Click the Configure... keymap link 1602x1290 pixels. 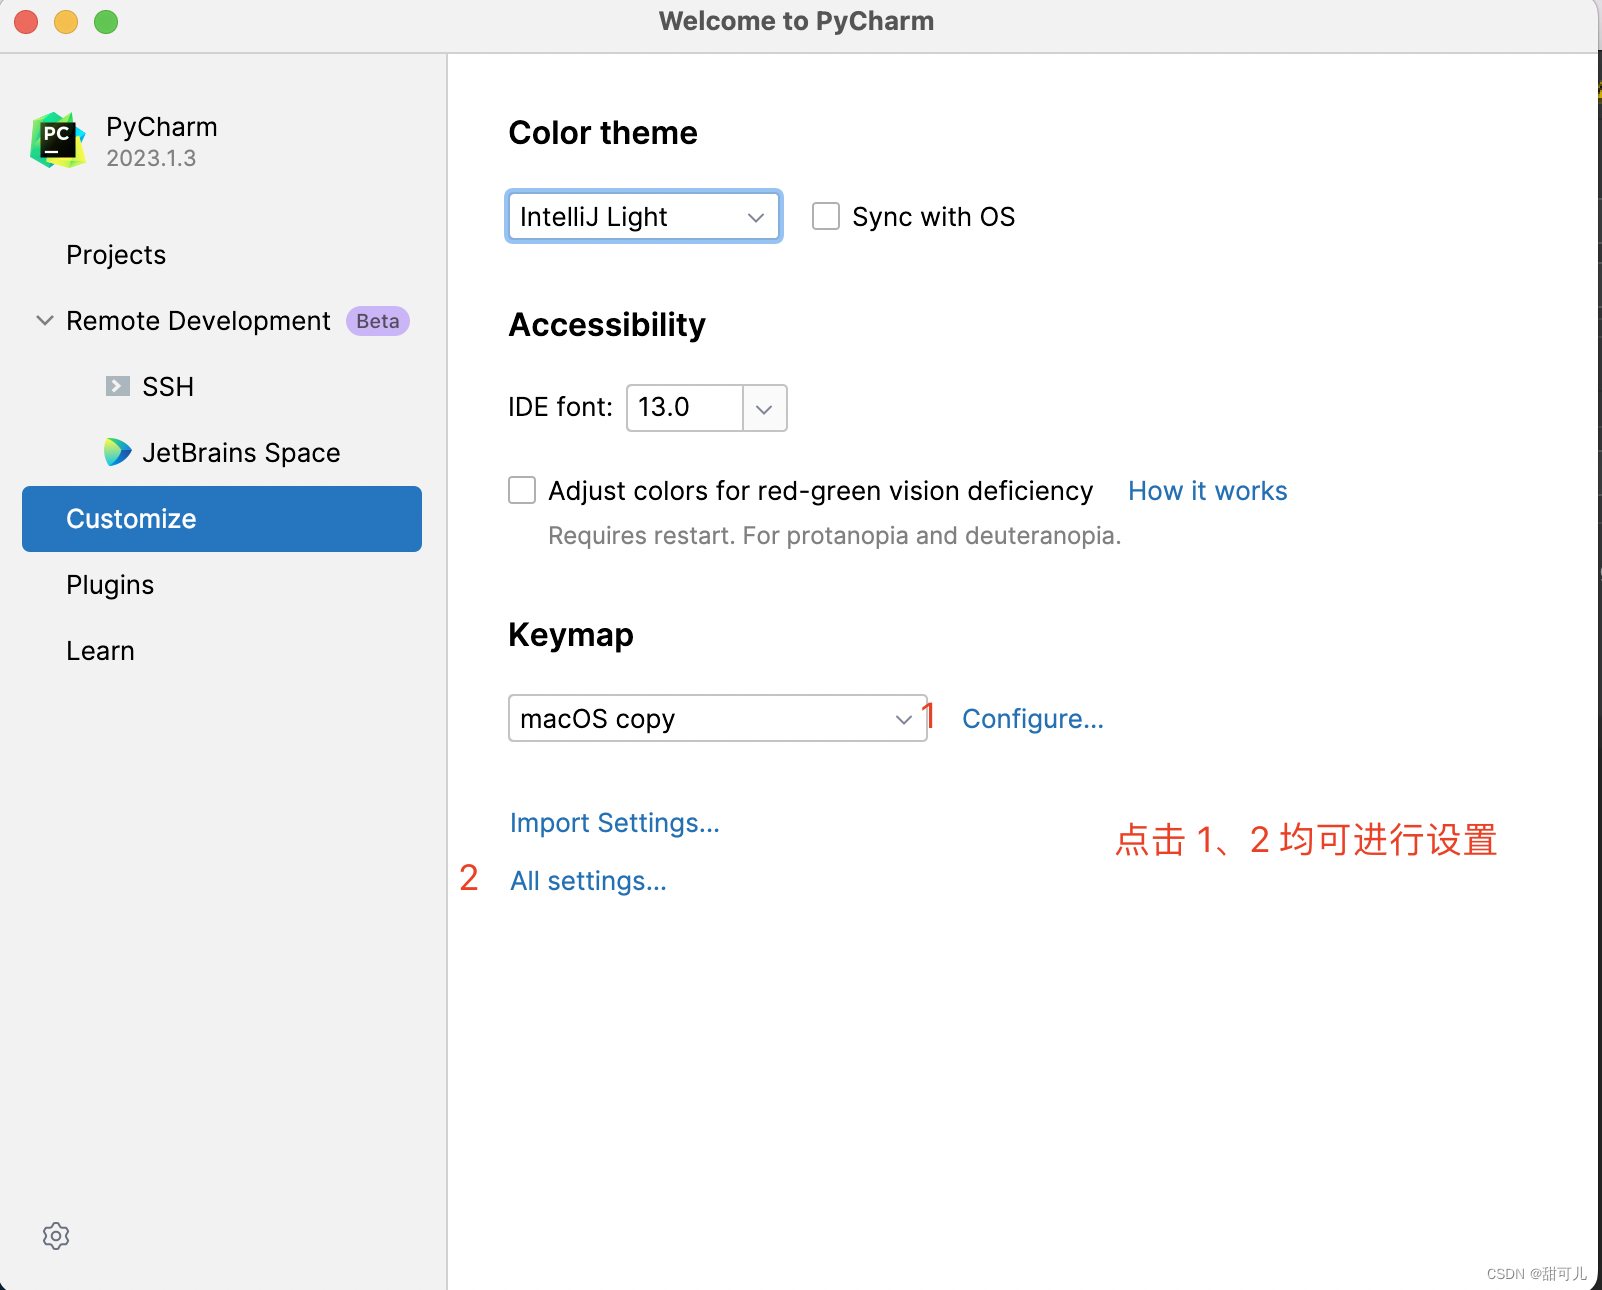pos(1032,718)
